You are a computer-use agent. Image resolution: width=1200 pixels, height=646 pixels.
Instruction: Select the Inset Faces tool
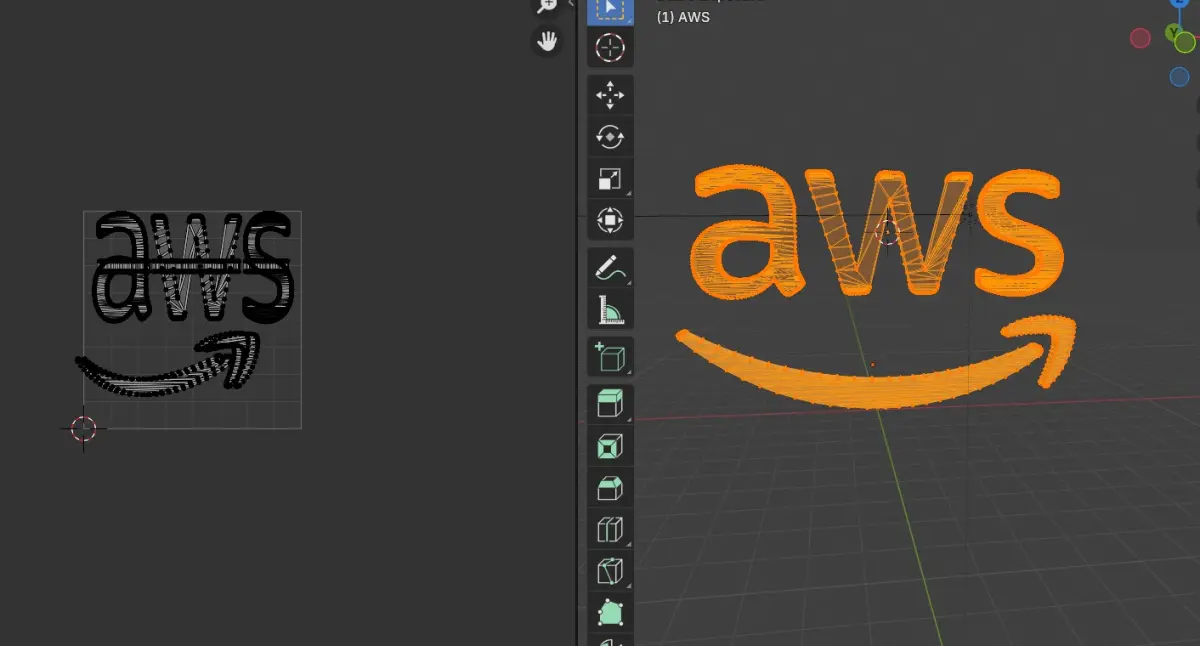point(609,445)
